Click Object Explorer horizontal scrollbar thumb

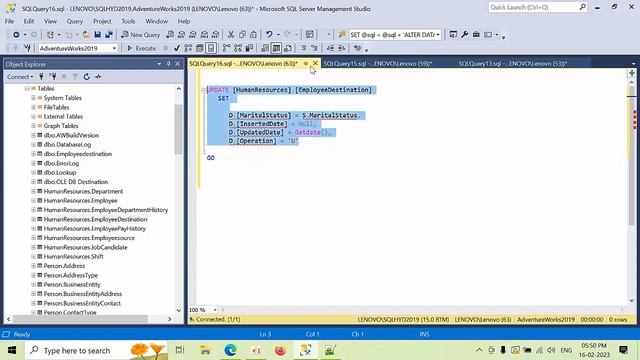(x=80, y=319)
